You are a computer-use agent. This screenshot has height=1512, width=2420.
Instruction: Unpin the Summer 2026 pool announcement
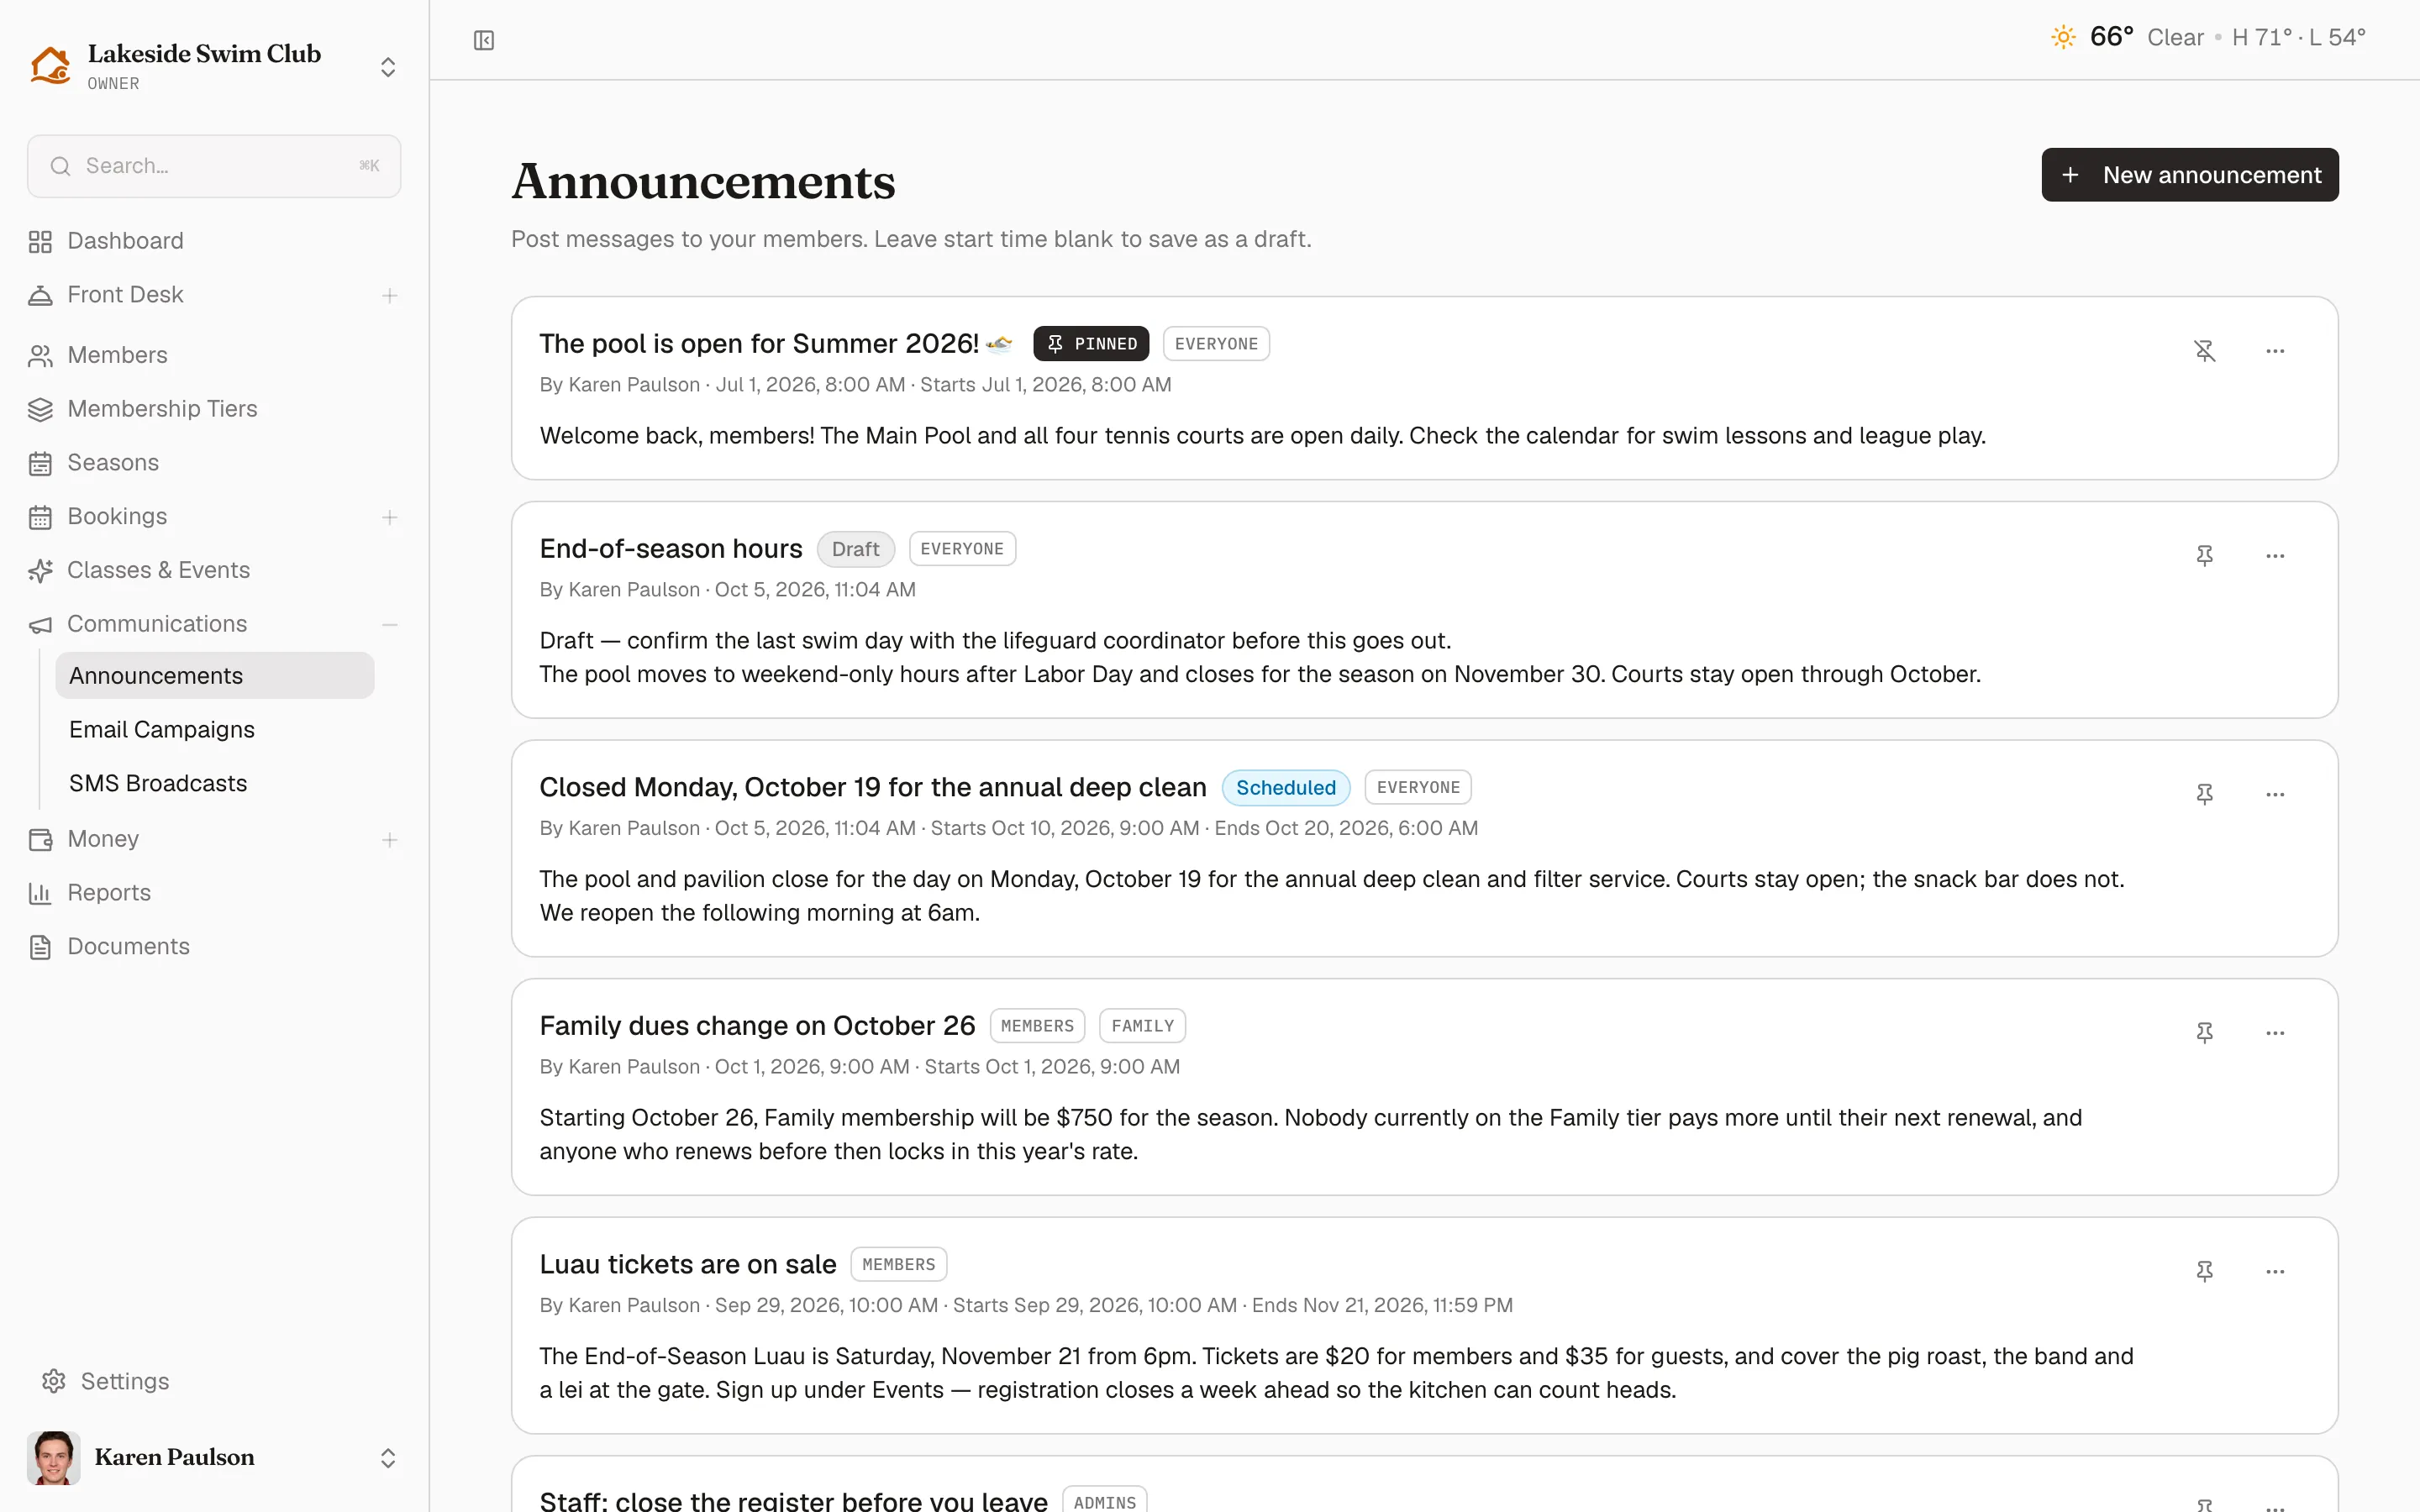pyautogui.click(x=2205, y=351)
